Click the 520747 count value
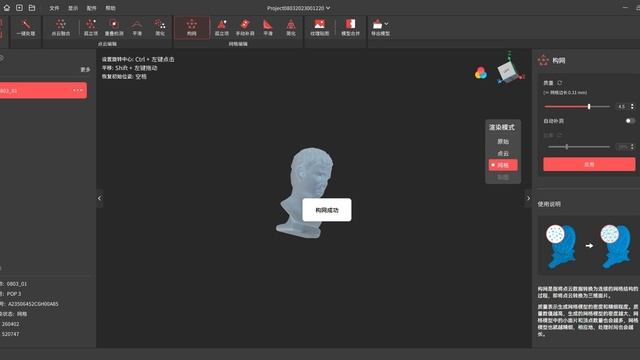This screenshot has width=640, height=360. coord(11,334)
